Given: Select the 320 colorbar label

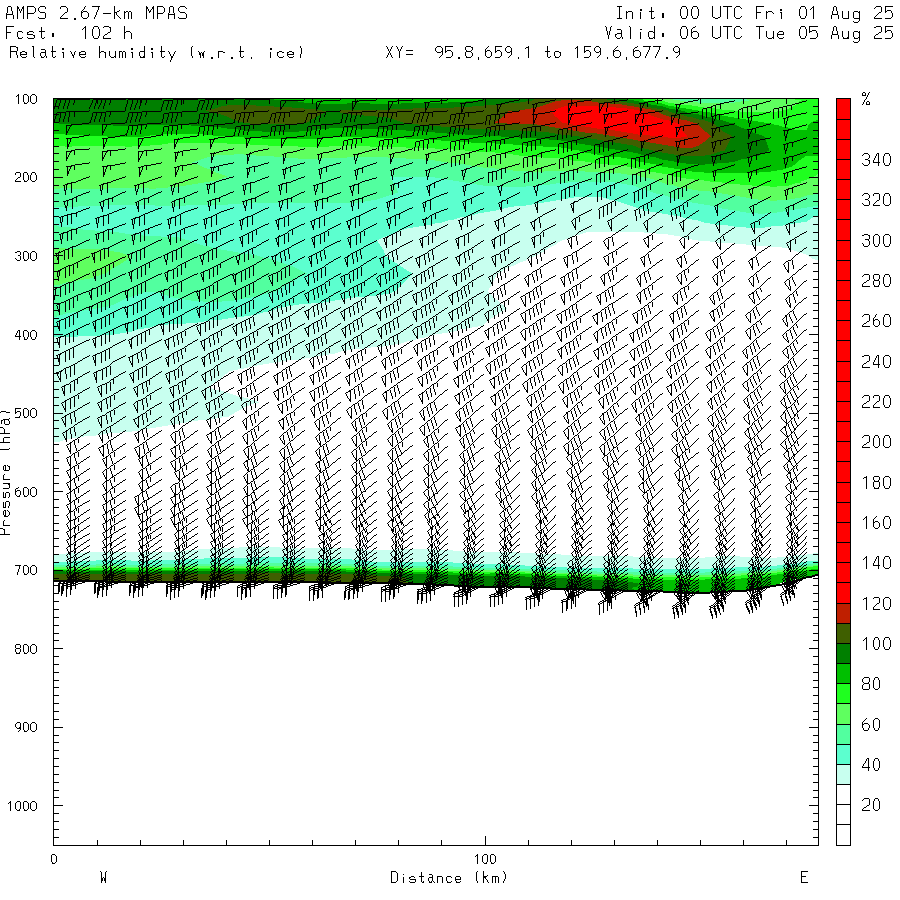Looking at the screenshot, I should (x=876, y=200).
